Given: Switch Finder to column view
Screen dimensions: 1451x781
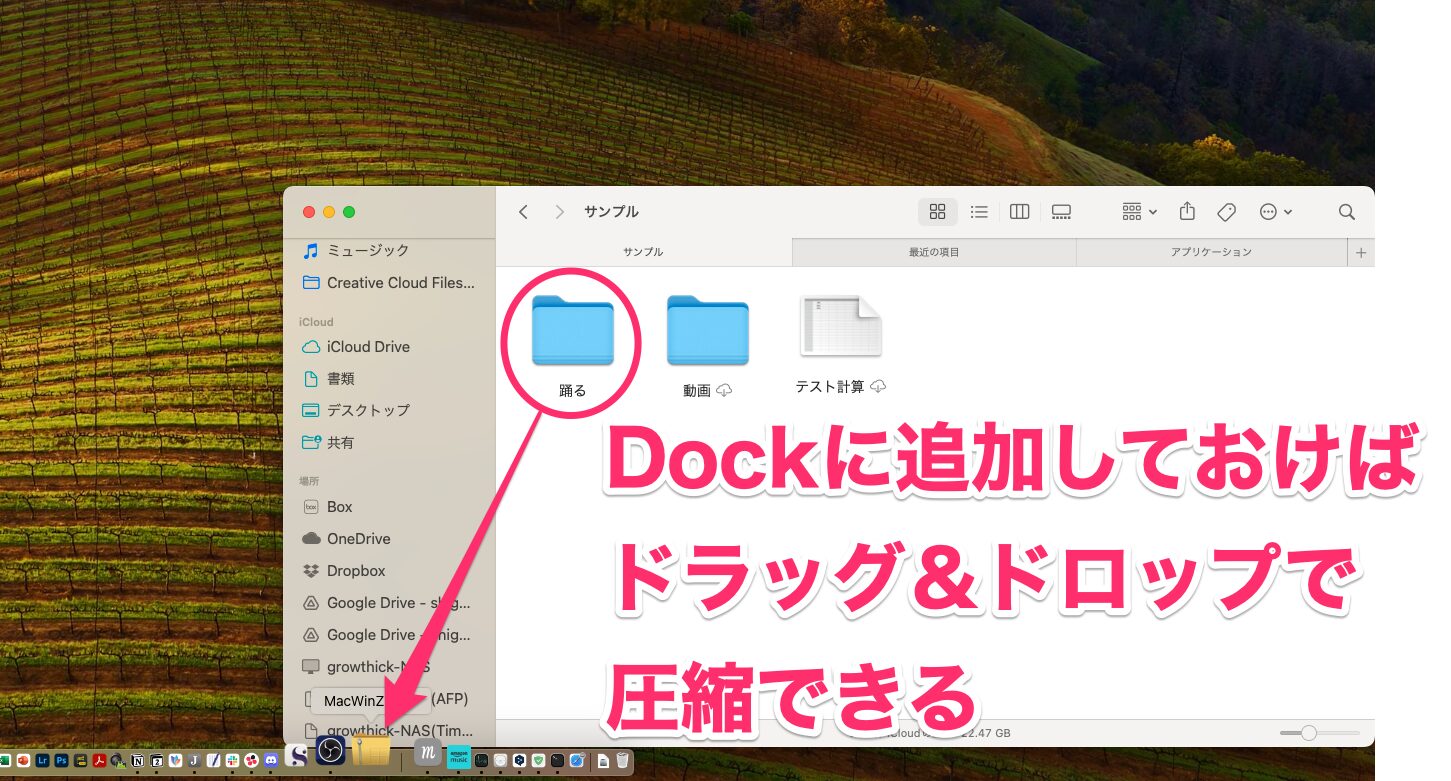Looking at the screenshot, I should point(1019,211).
